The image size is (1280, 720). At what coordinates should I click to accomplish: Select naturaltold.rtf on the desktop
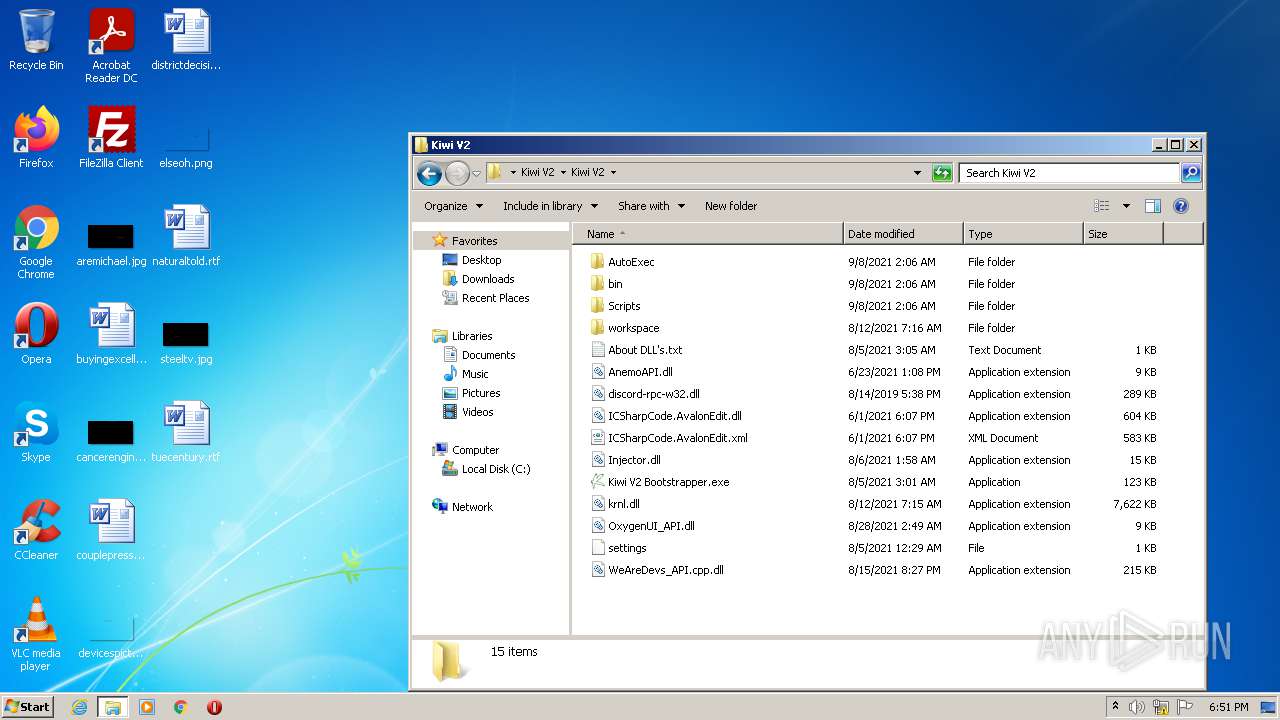pos(186,236)
